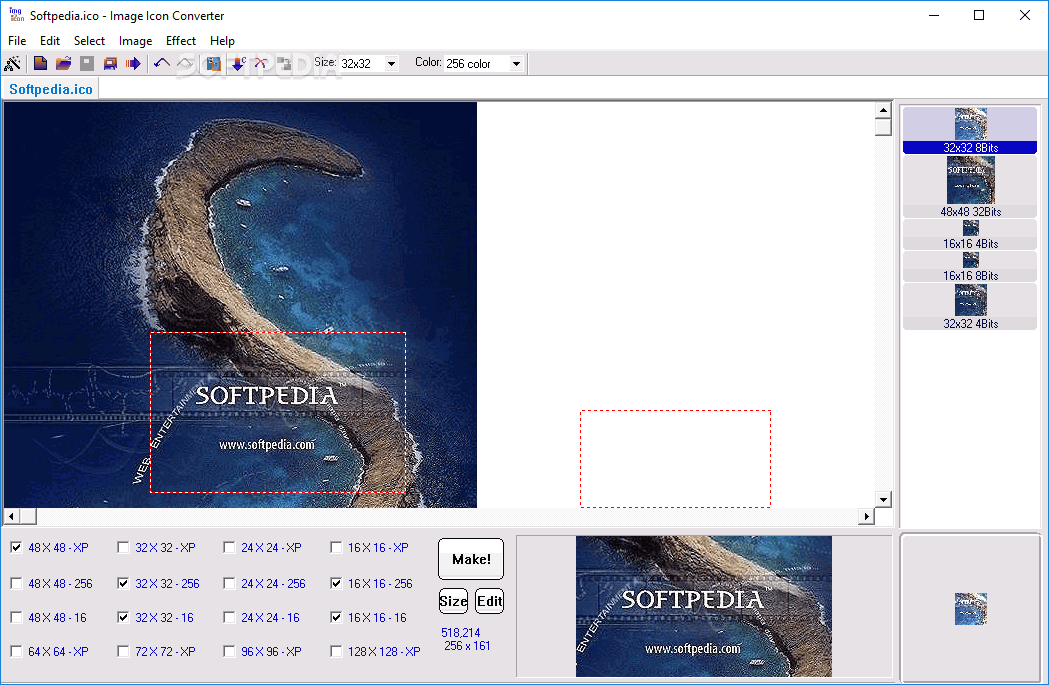Enable the 24X24-XP format
The width and height of the screenshot is (1049, 685).
pyautogui.click(x=229, y=547)
